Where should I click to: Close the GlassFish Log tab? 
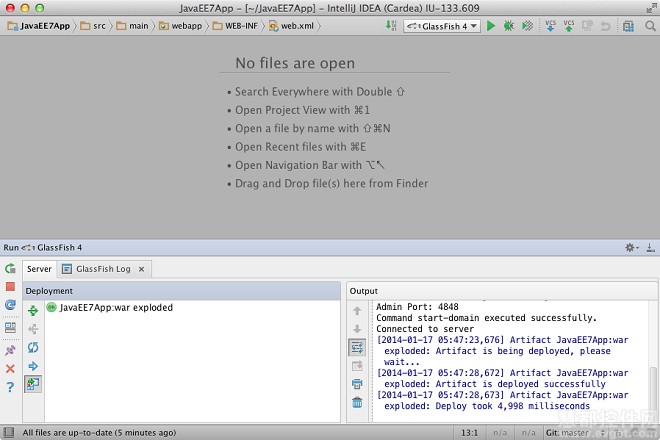click(x=141, y=269)
